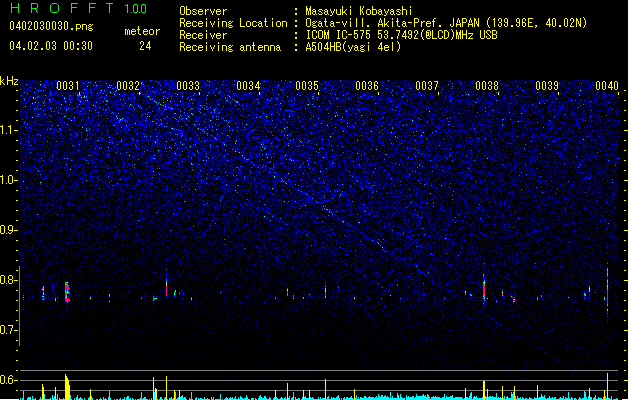Viewport: 629px width, 400px height.
Task: Click the widest yellow intensity bar below 0031
Action: (x=67, y=387)
